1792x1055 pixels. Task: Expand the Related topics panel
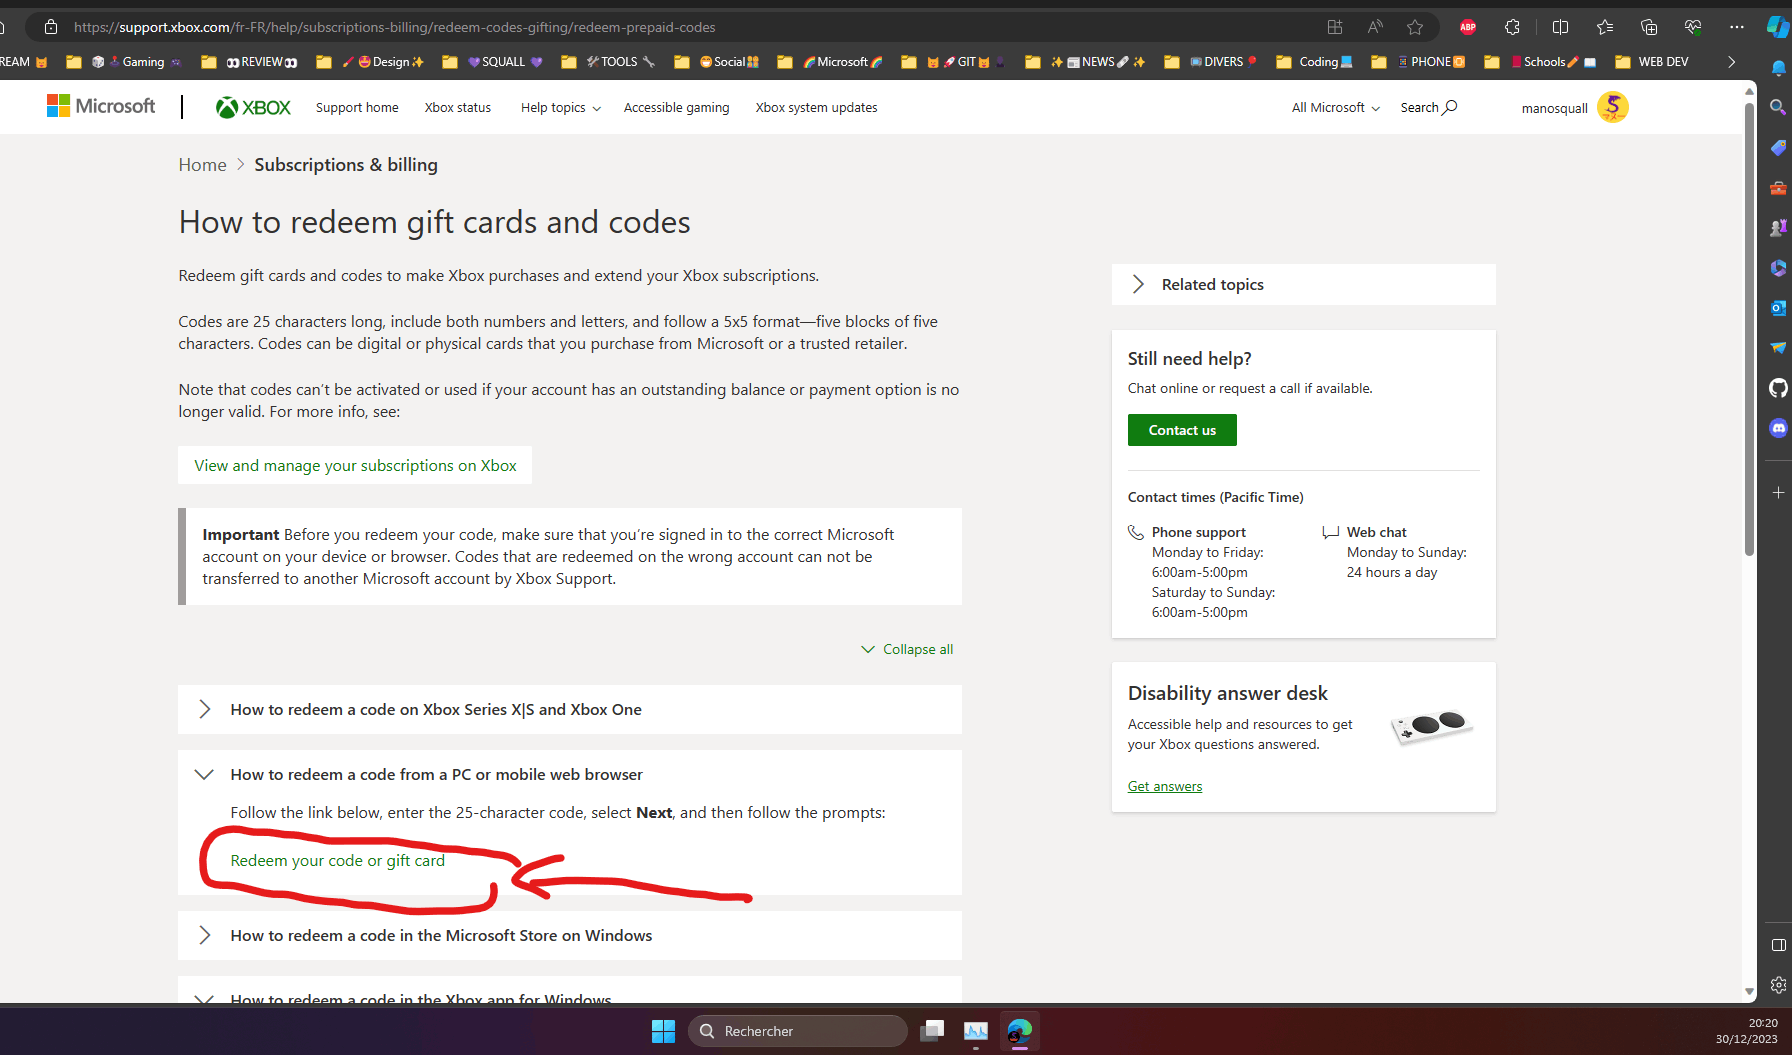click(1303, 285)
